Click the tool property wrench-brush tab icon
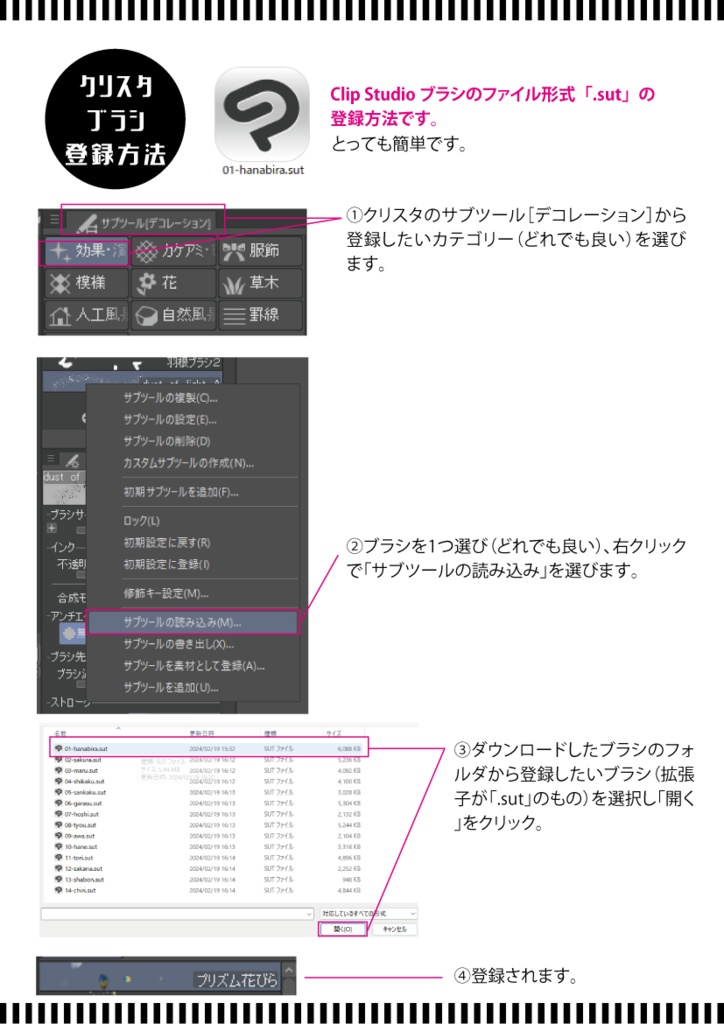The width and height of the screenshot is (724, 1024). click(73, 460)
